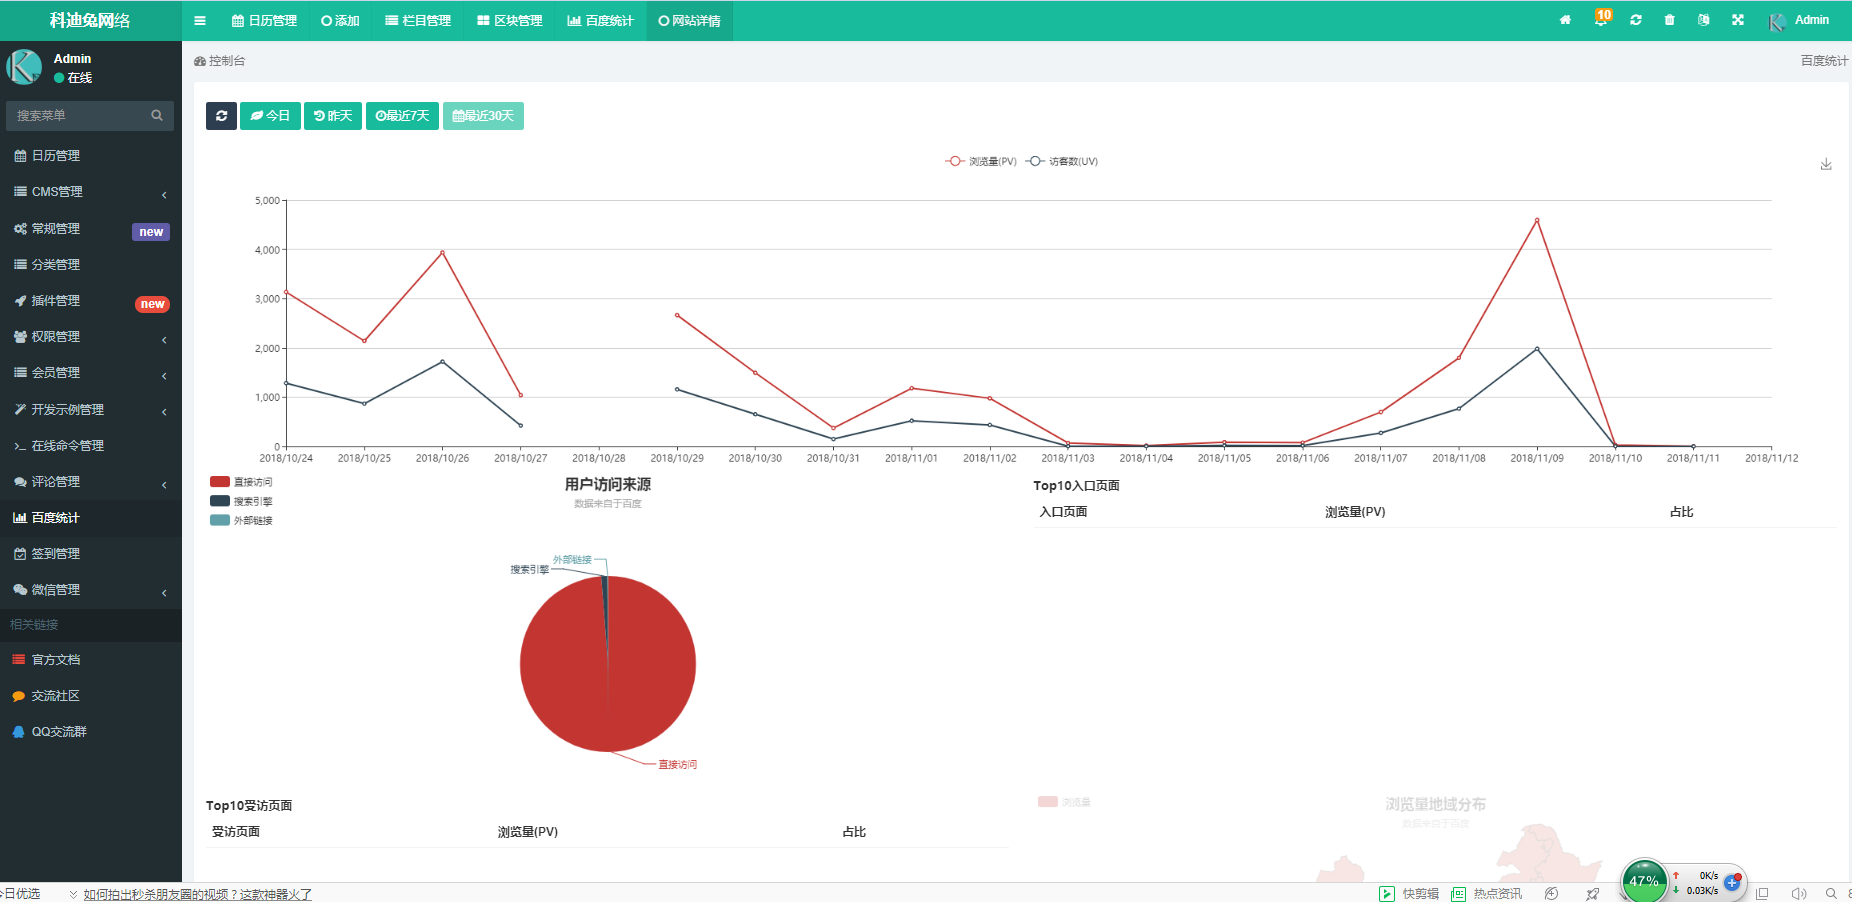The image size is (1852, 902).
Task: Download the chart using the save icon
Action: (1825, 164)
